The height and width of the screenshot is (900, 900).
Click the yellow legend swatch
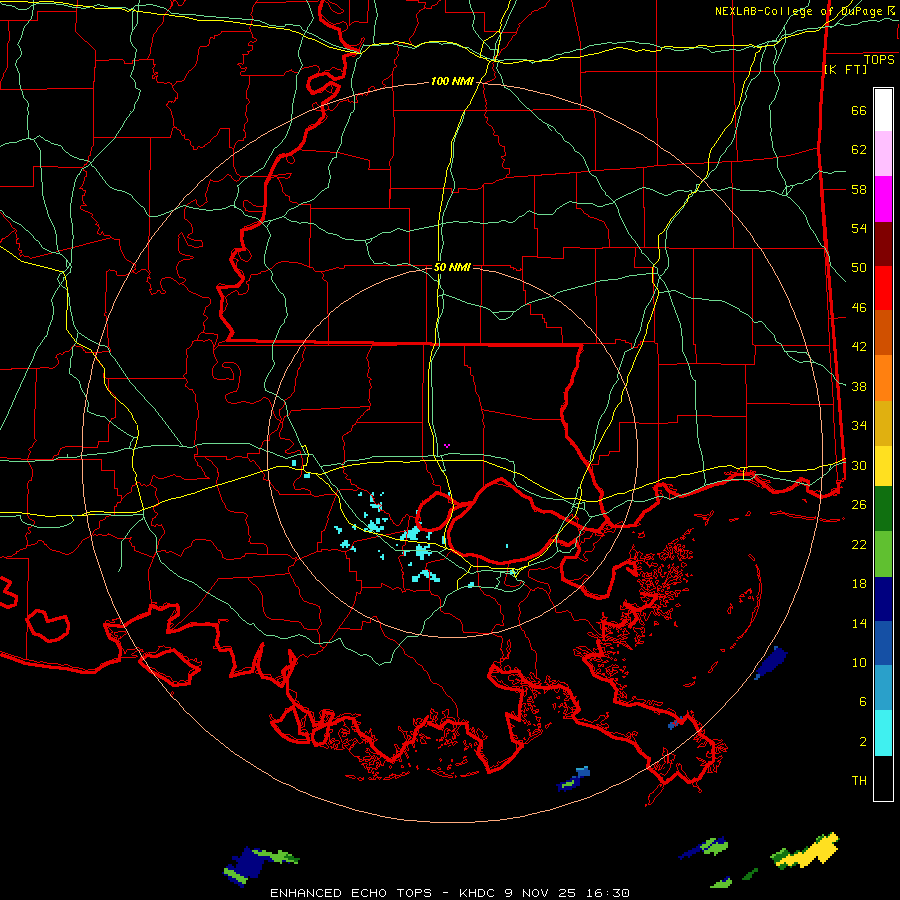point(883,466)
